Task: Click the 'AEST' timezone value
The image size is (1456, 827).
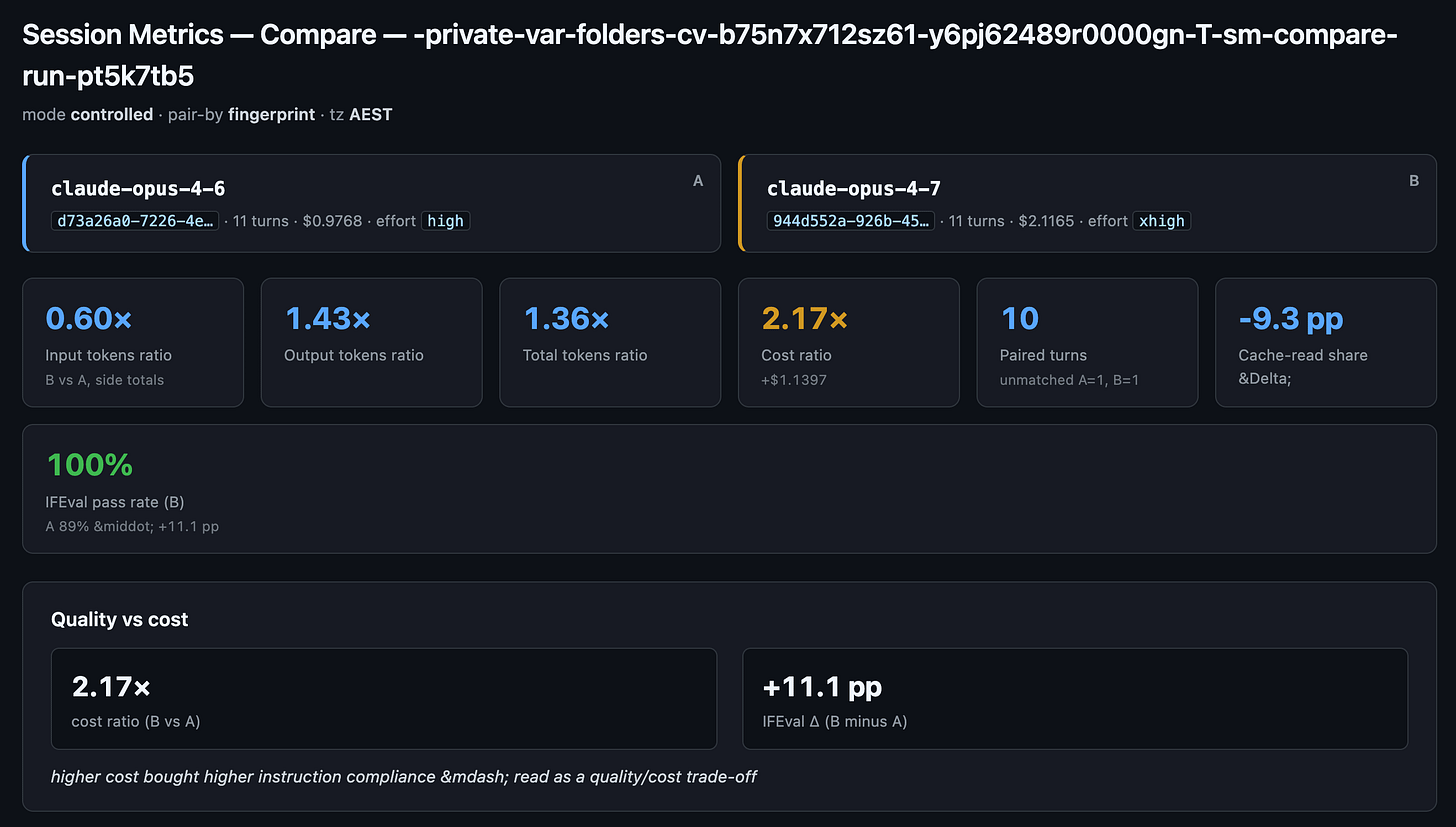Action: [371, 114]
